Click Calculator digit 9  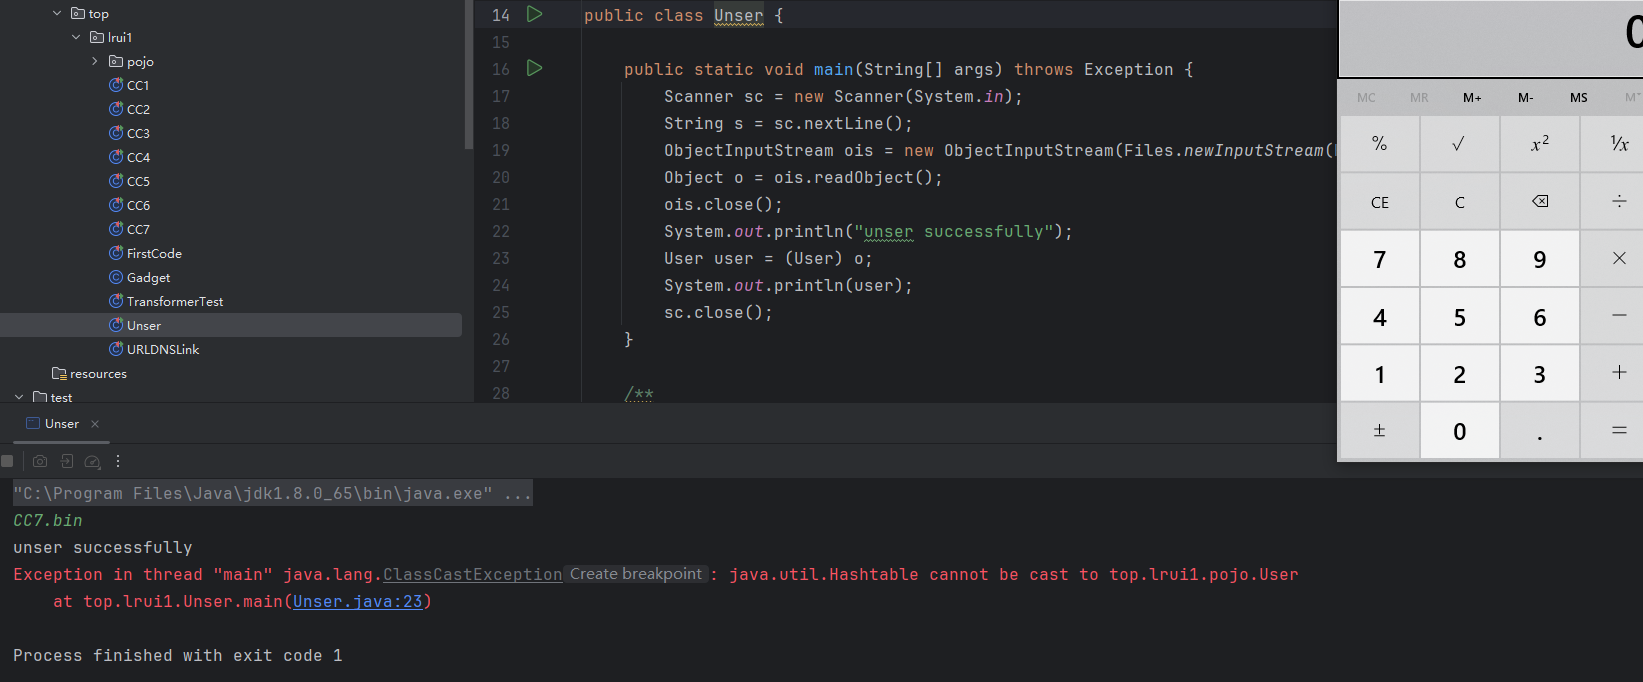[x=1540, y=259]
